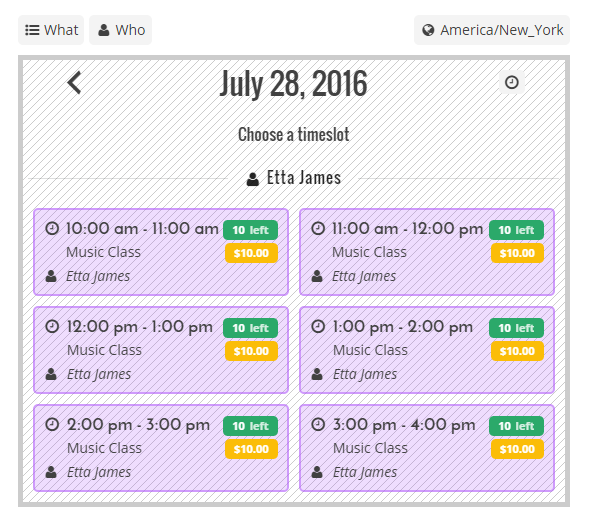Go back with the left arrow chevron
The image size is (589, 522).
pyautogui.click(x=74, y=82)
